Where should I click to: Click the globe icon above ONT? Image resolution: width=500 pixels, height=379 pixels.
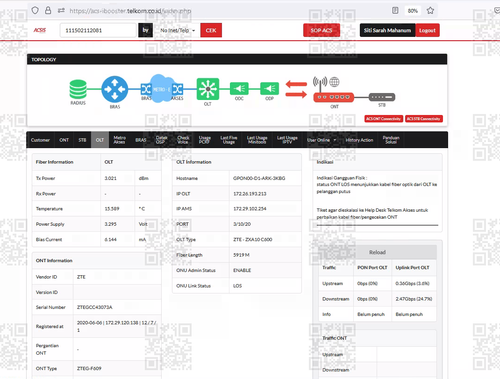[x=334, y=82]
